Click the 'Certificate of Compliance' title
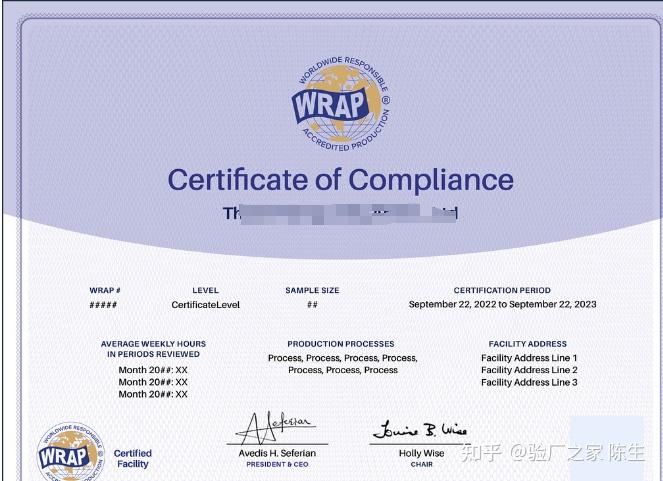 click(341, 180)
